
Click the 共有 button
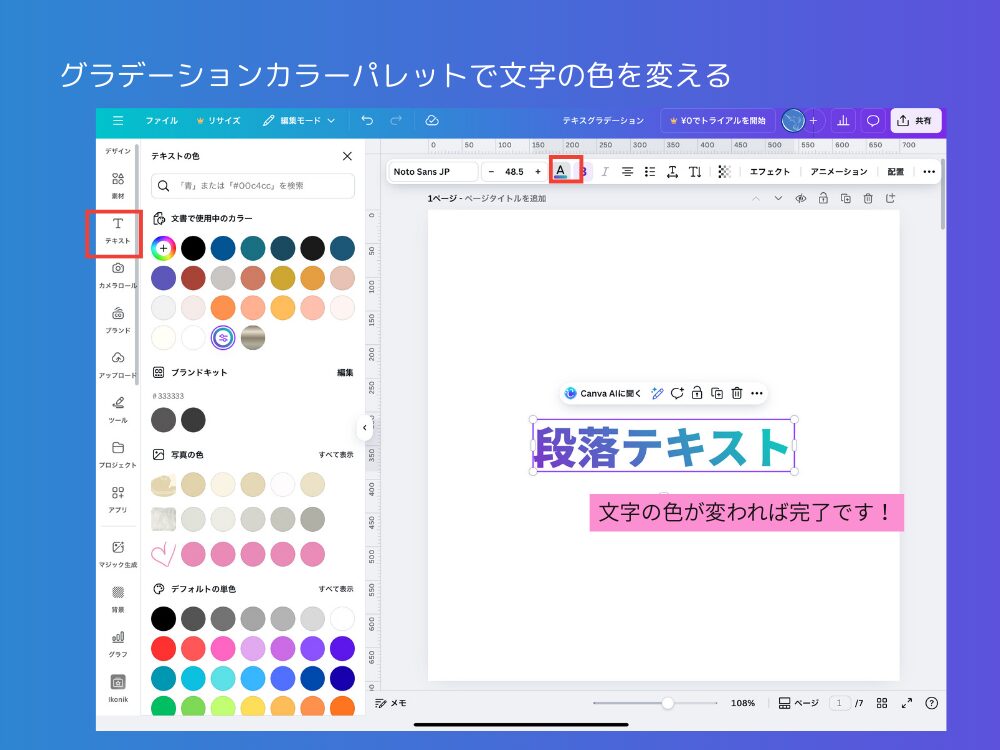pyautogui.click(x=916, y=120)
